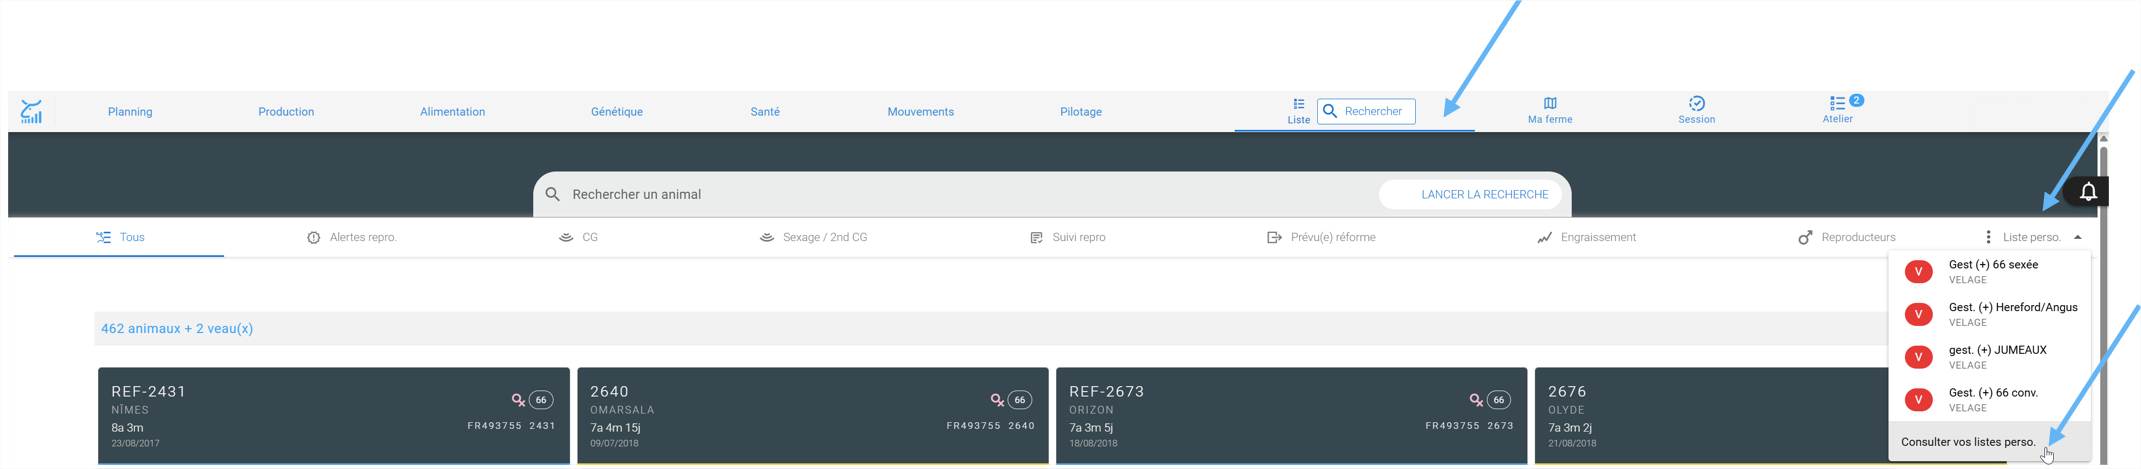Select the Prévu(e) réforme tab
This screenshot has width=2141, height=469.
point(1321,237)
